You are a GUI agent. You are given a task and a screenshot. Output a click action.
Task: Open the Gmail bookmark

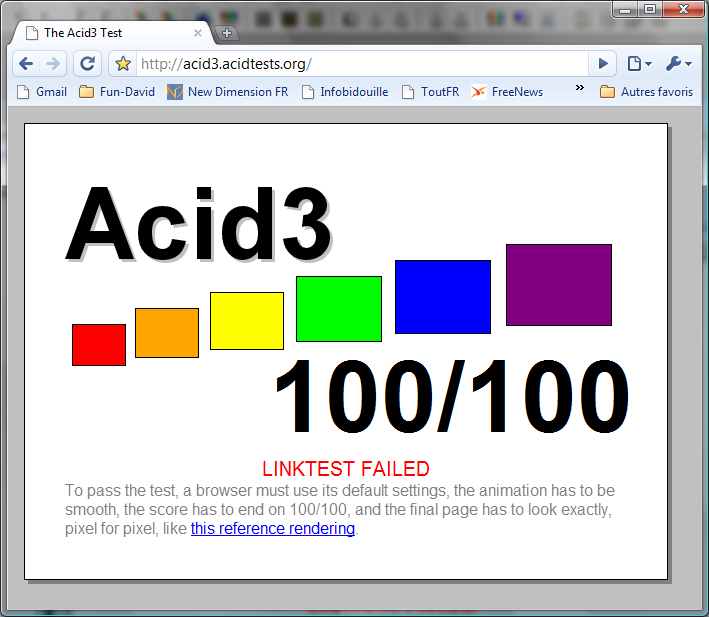coord(42,92)
